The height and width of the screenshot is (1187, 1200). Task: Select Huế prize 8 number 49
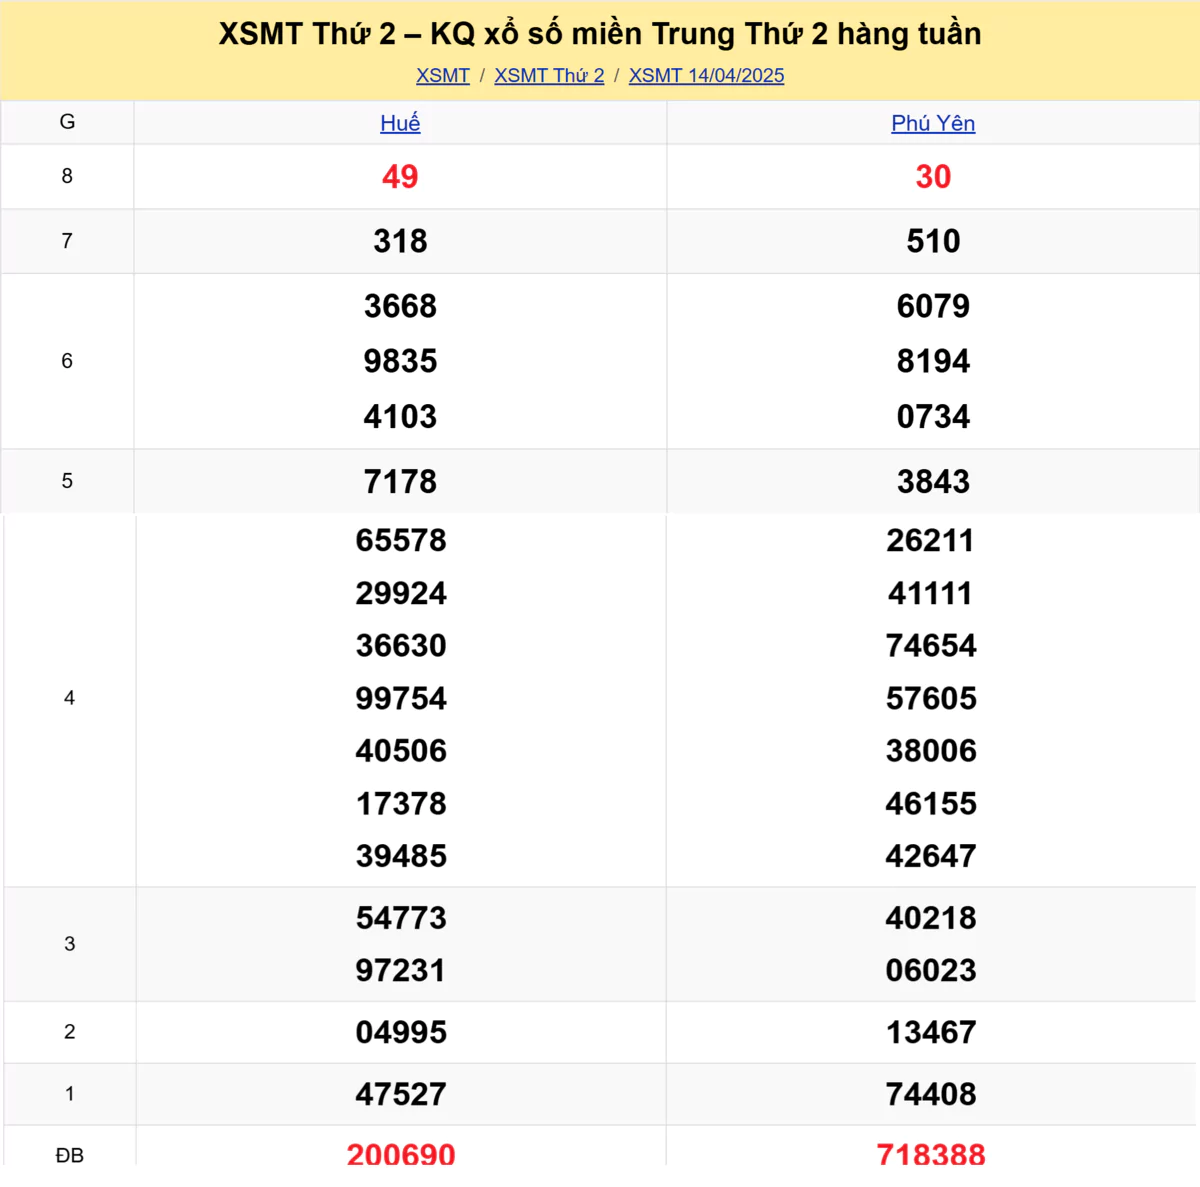(400, 177)
